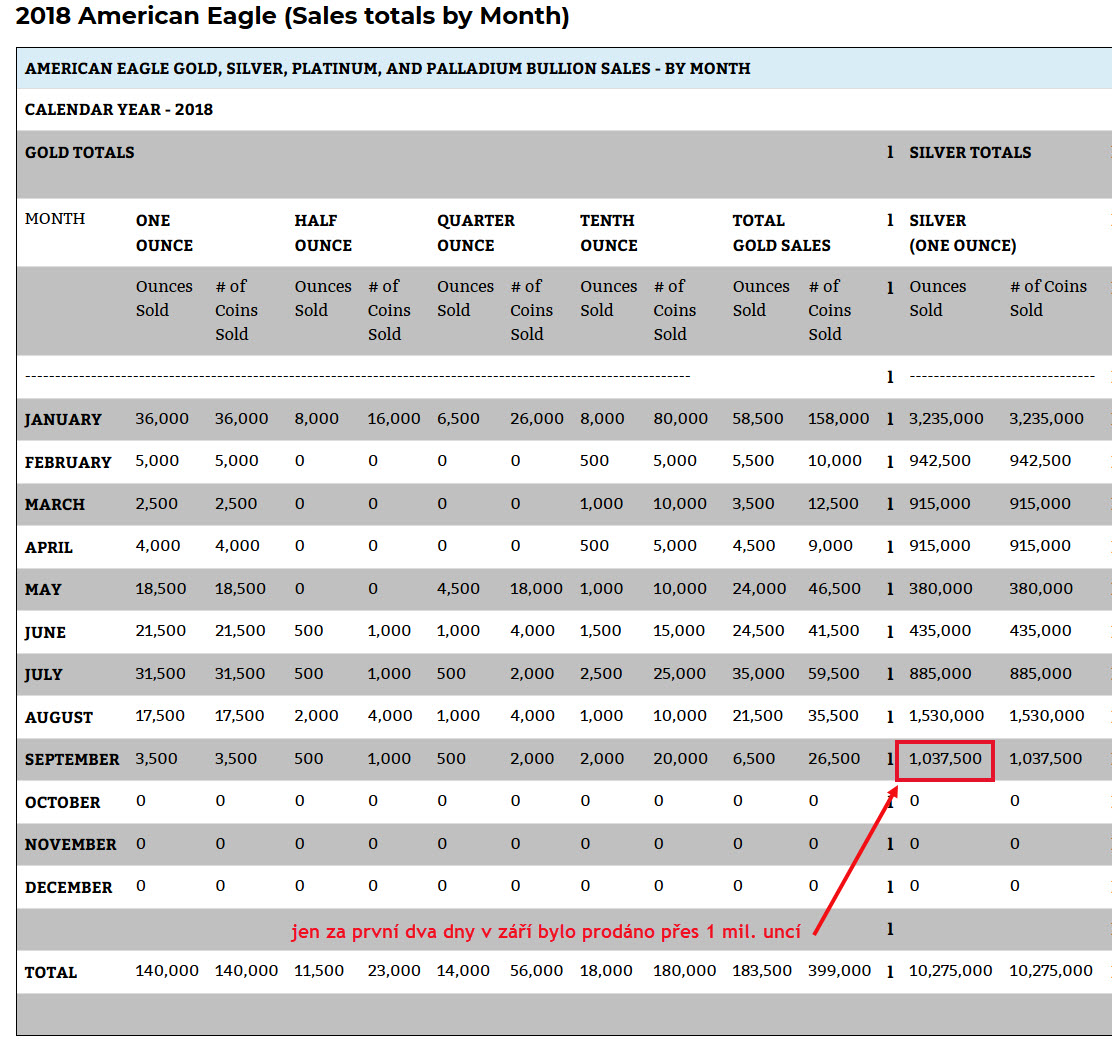Click the tenth-ounce ounces total 18,000

[606, 970]
